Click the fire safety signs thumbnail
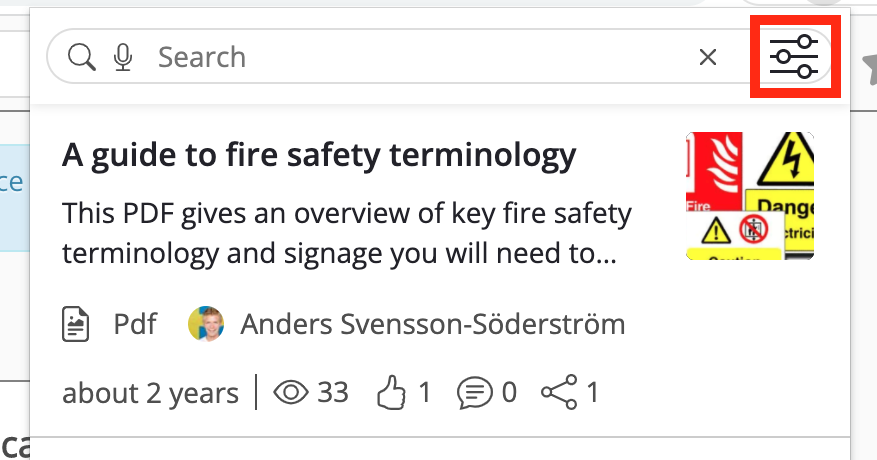Image resolution: width=877 pixels, height=460 pixels. pos(749,196)
